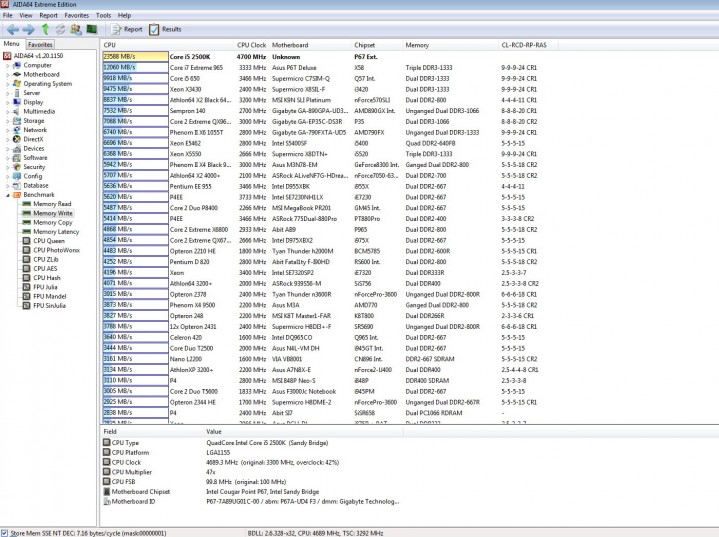The height and width of the screenshot is (537, 719).
Task: Expand the Motherboard tree node
Action: point(7,75)
